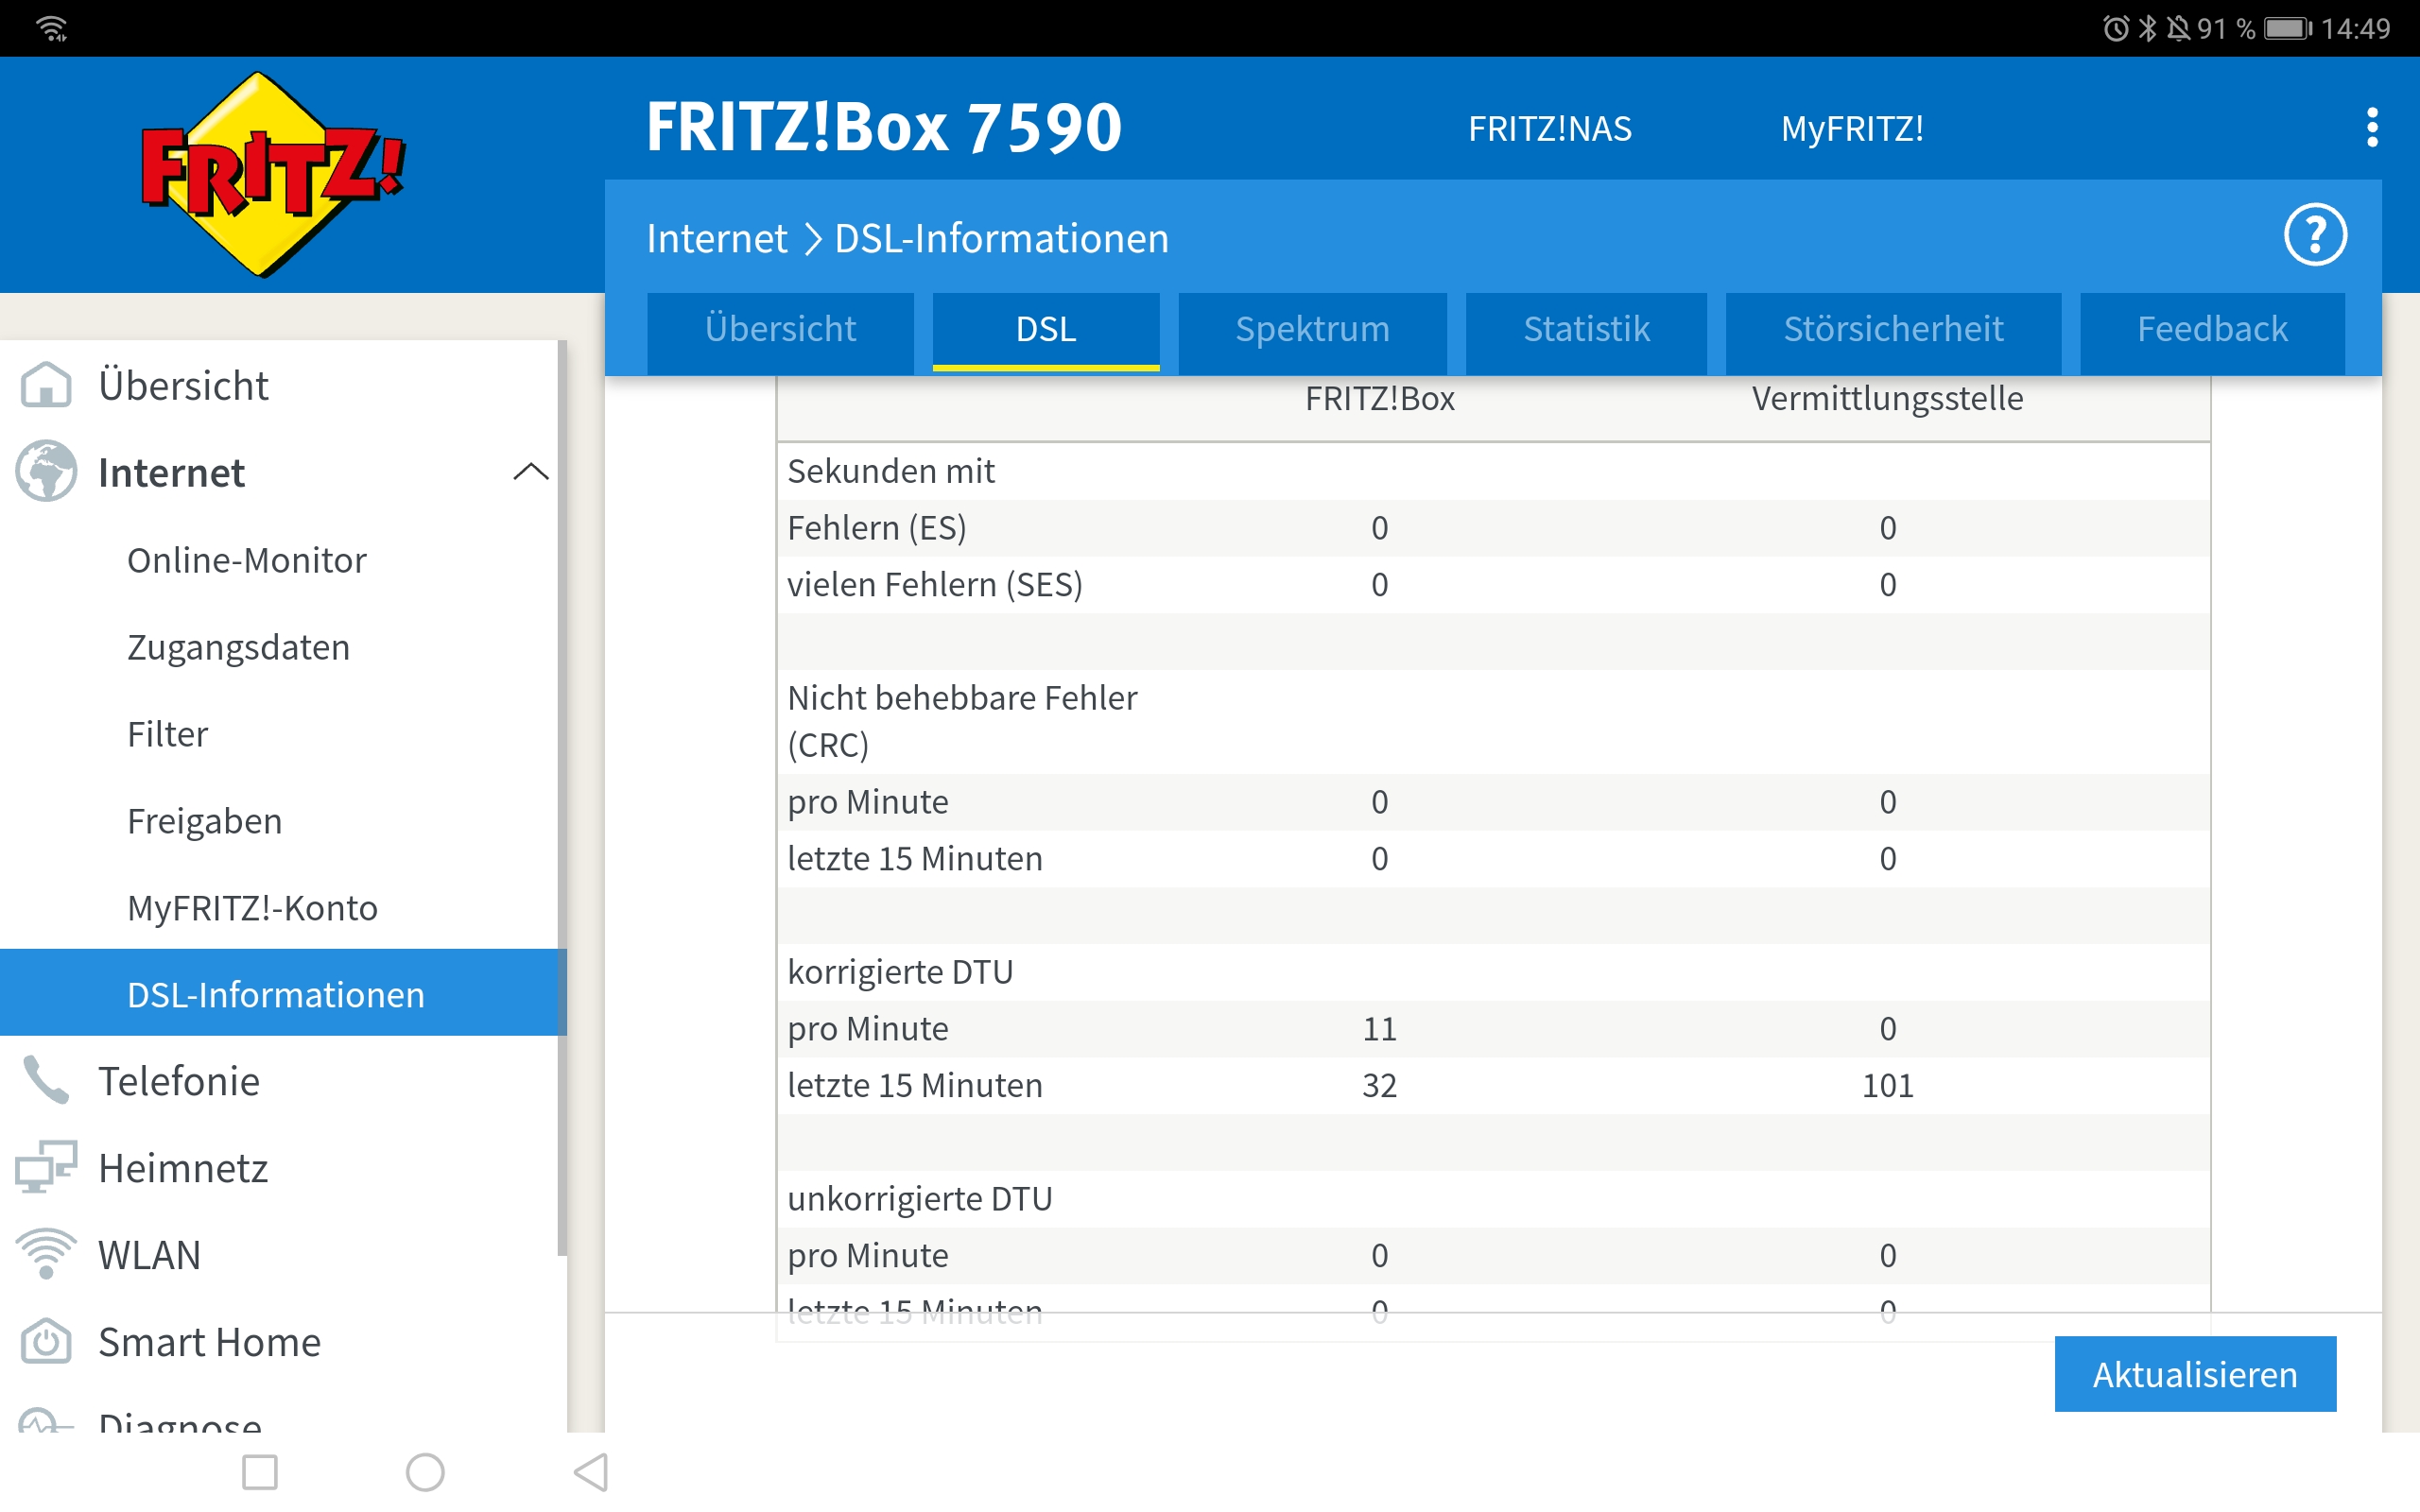
Task: Open the three-dot overflow menu
Action: [2372, 128]
